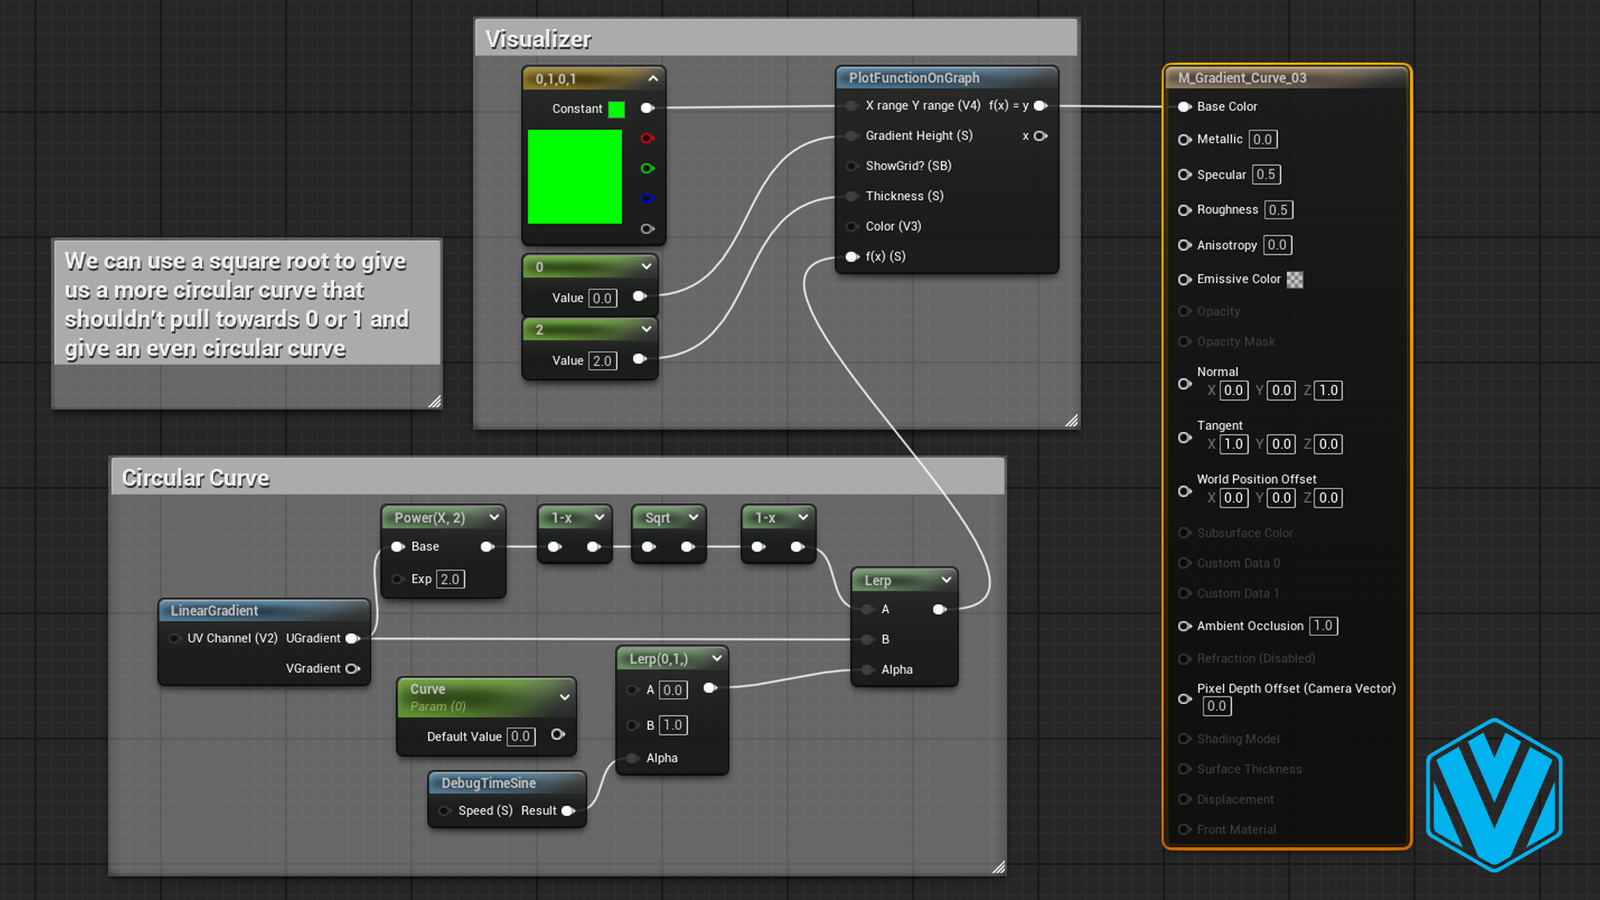Screen dimensions: 1600x900
Task: Toggle the Metallic input pin
Action: tap(1185, 140)
